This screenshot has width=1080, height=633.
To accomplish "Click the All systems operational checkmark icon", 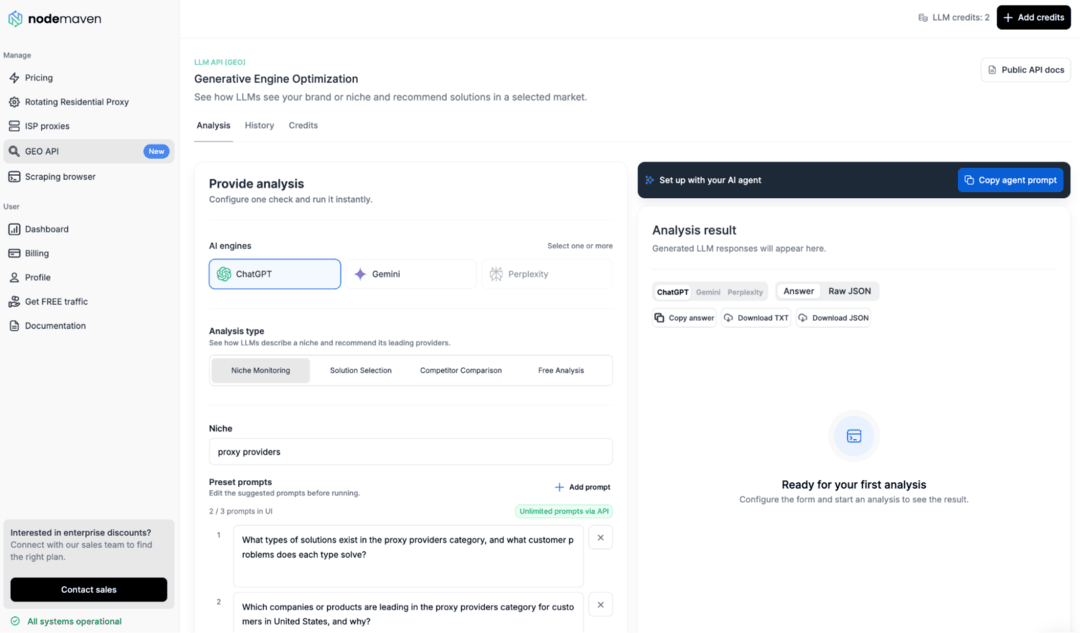I will tap(15, 621).
